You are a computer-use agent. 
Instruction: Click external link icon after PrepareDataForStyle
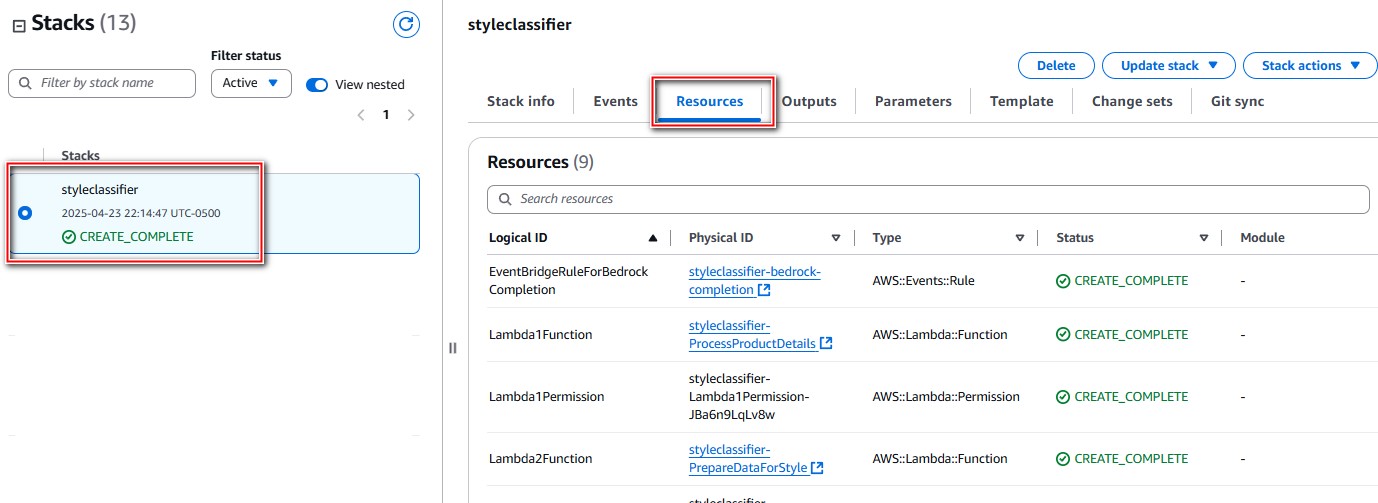tap(817, 468)
